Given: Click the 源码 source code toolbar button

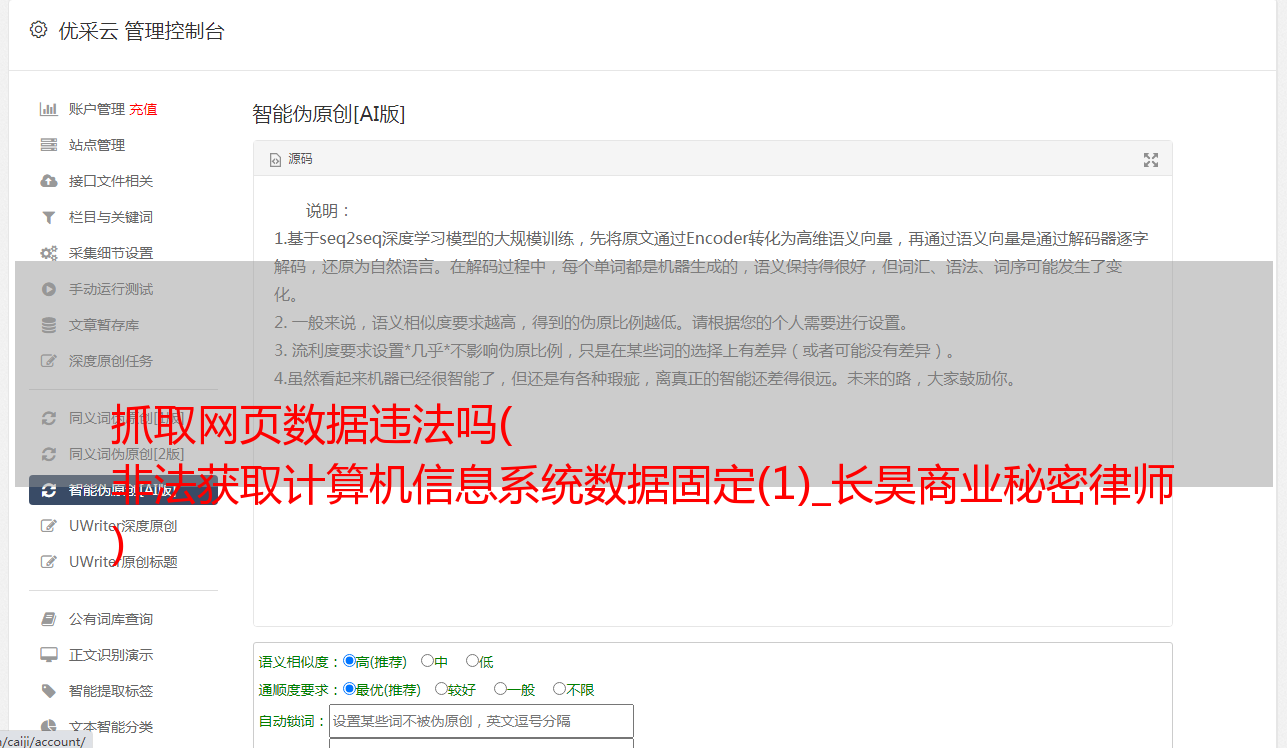Looking at the screenshot, I should pos(291,159).
